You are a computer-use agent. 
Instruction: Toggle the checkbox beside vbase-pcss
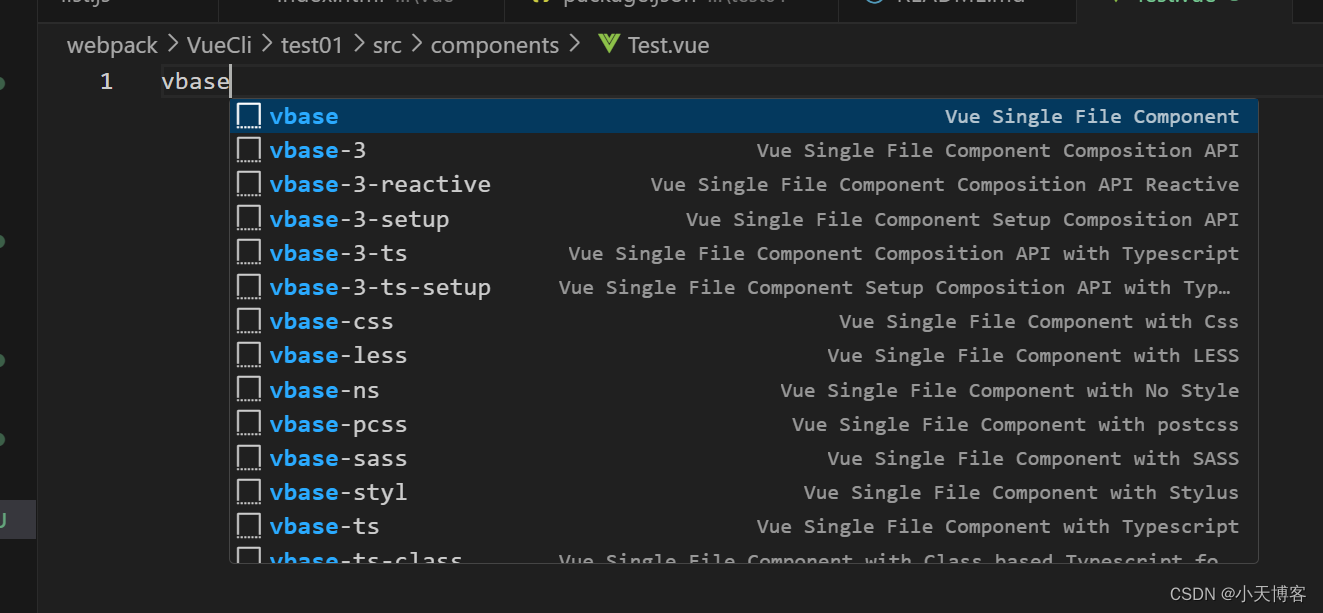tap(248, 423)
